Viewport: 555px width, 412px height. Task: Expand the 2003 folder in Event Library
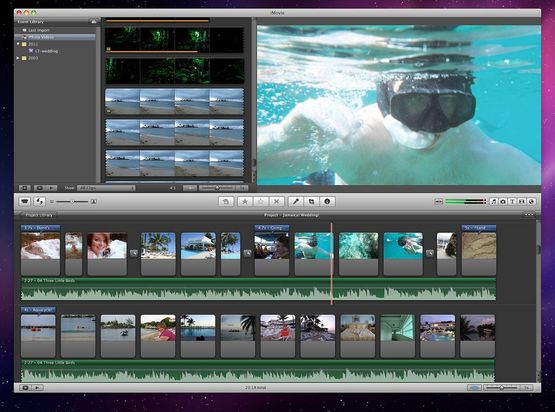[x=18, y=58]
